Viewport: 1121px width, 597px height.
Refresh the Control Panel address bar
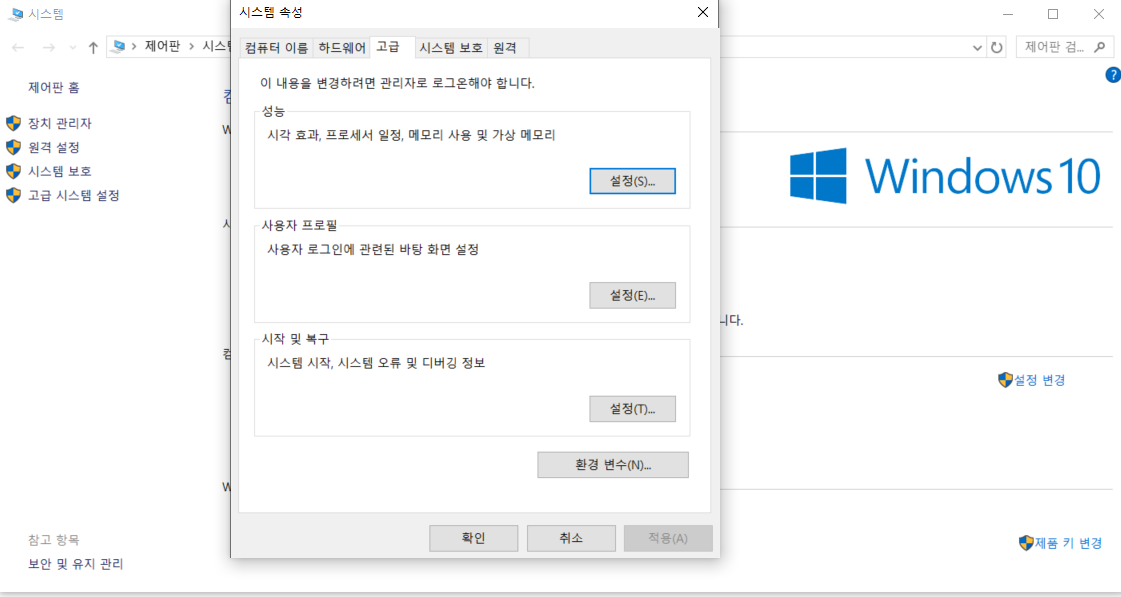click(x=997, y=48)
